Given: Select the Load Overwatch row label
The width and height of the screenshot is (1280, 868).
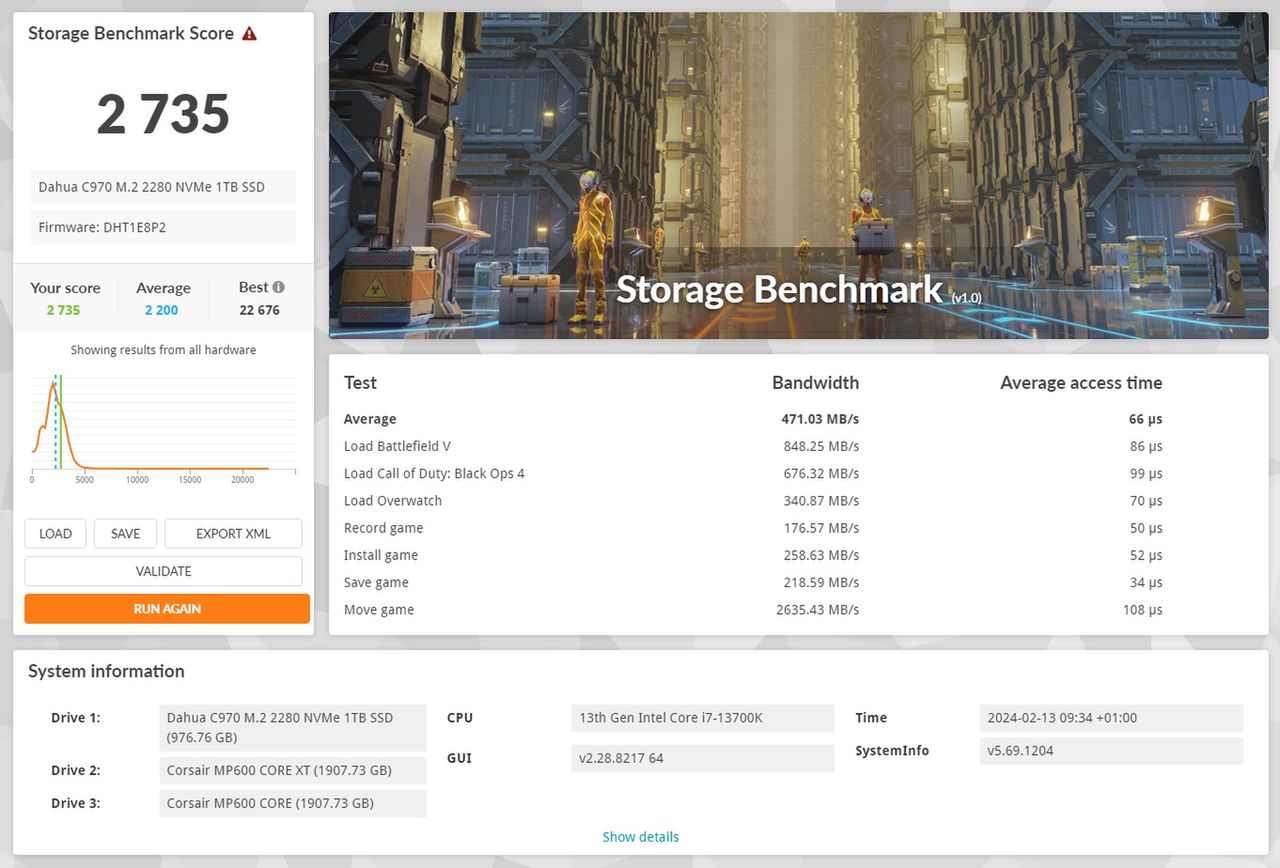Looking at the screenshot, I should (x=393, y=500).
